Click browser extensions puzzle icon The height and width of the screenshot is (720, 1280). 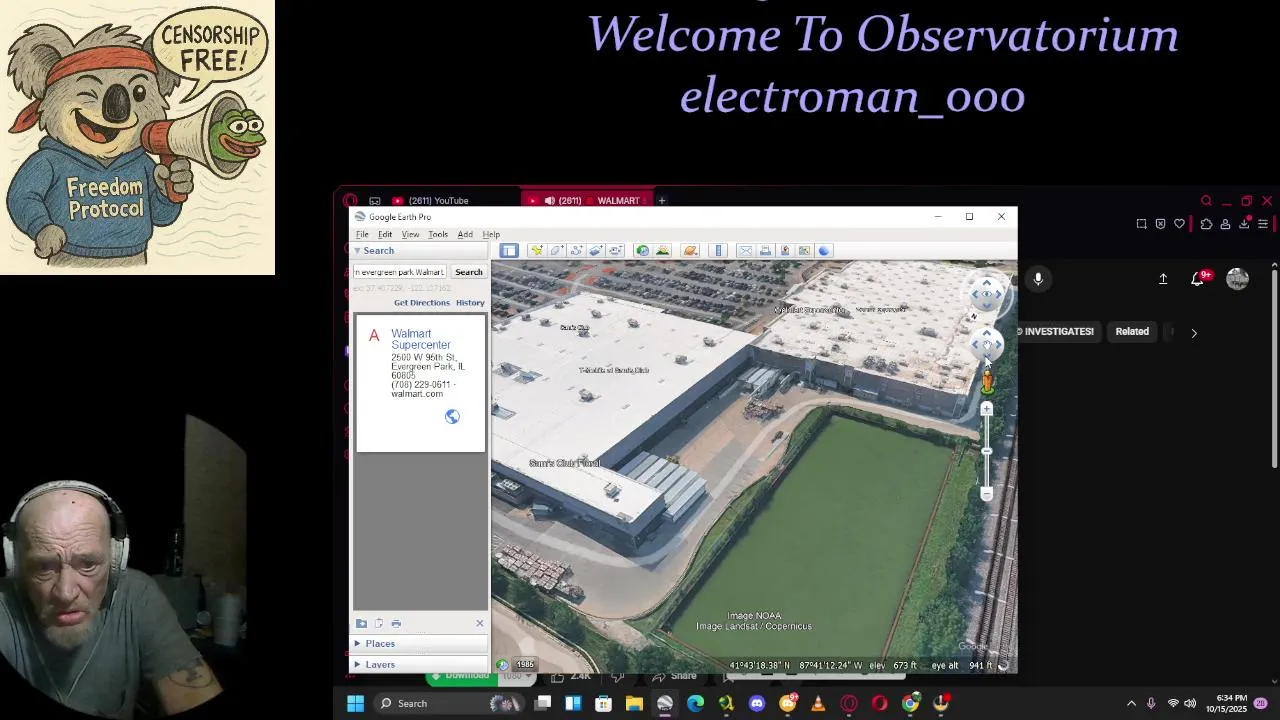1206,224
